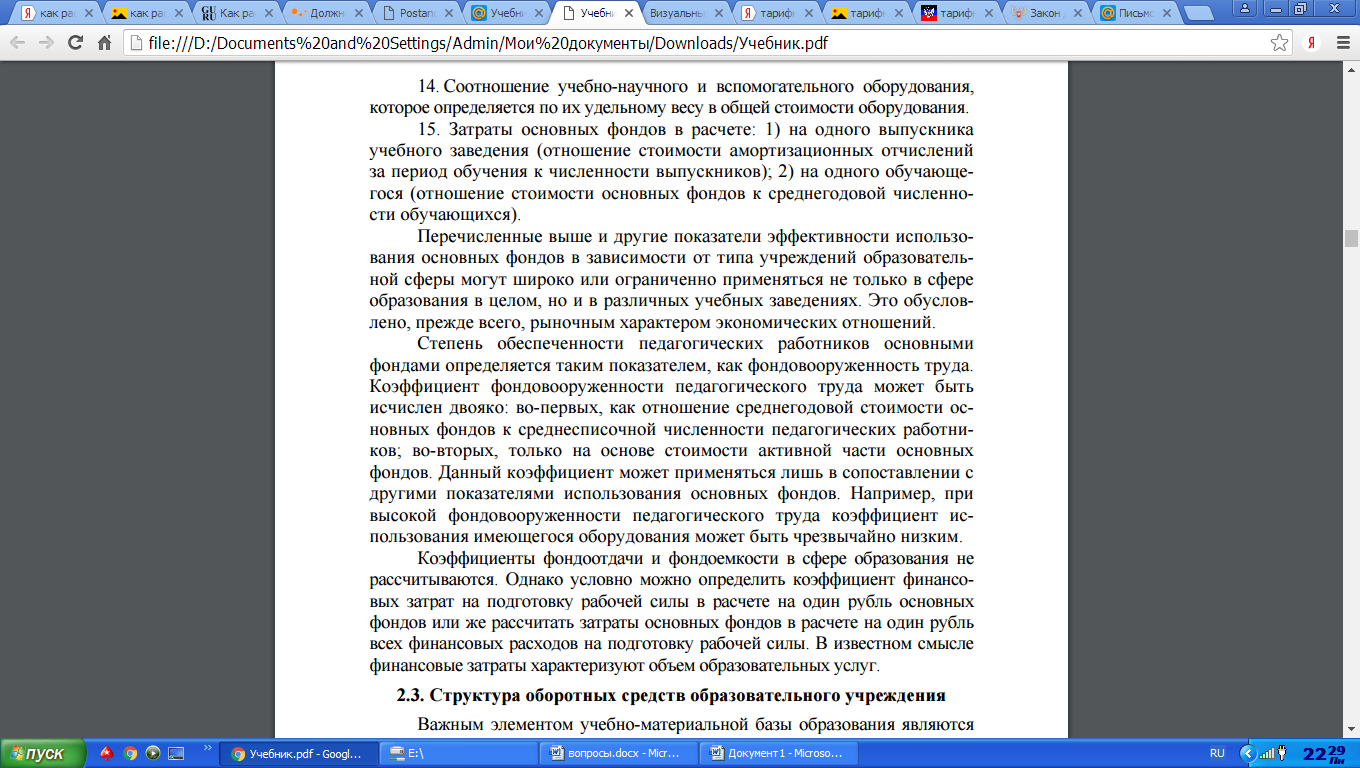Image resolution: width=1360 pixels, height=768 pixels.
Task: Reload the Учебник.pdf page
Action: click(75, 44)
